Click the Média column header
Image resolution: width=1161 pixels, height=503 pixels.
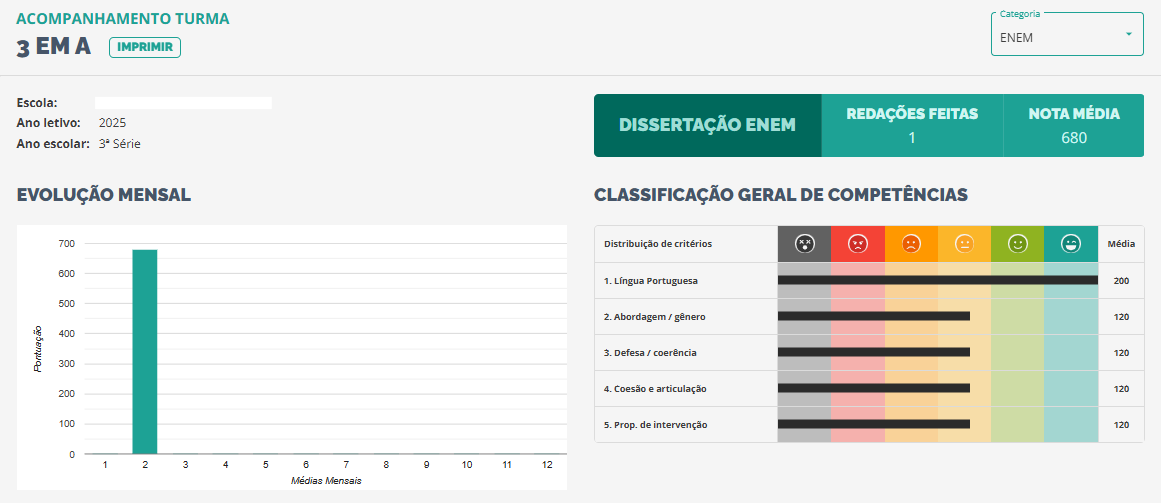(x=1121, y=244)
